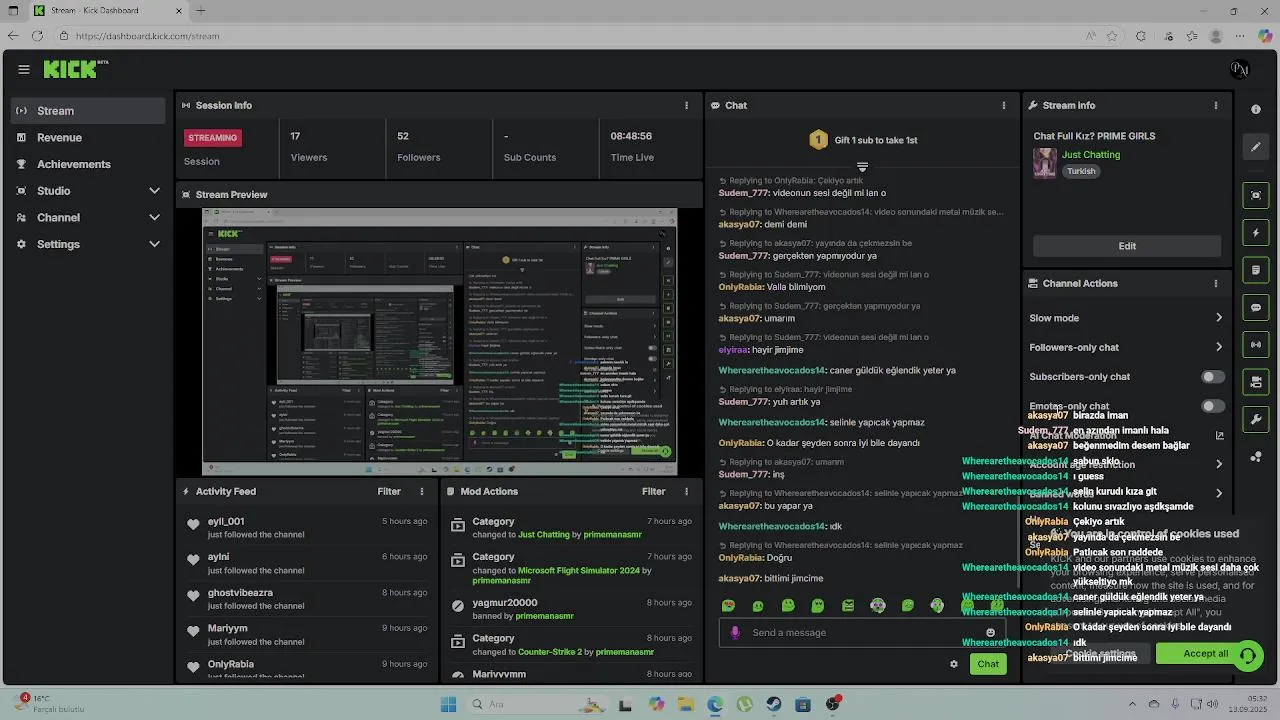Open Cookie settings
This screenshot has height=720, width=1280.
tap(1100, 654)
